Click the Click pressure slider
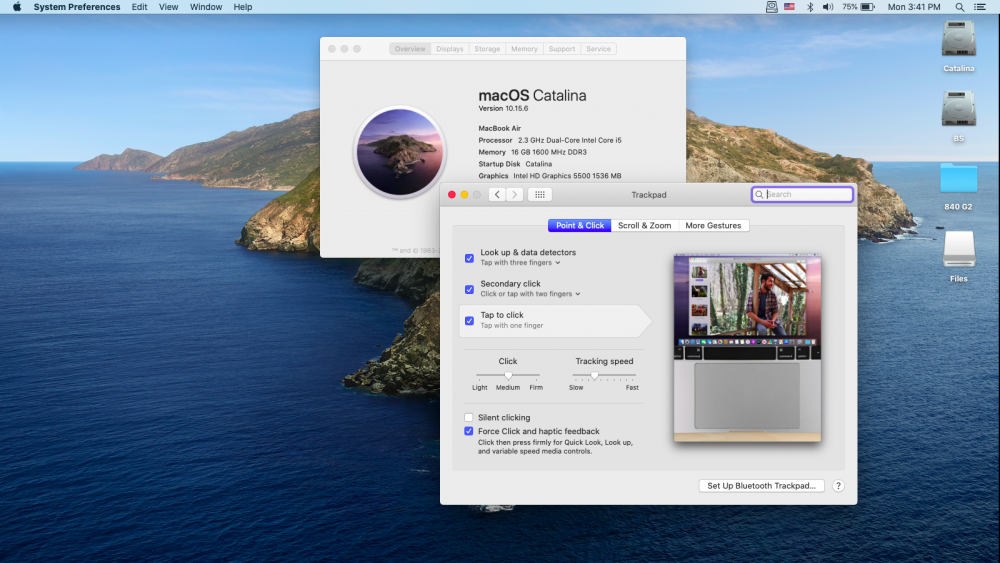Viewport: 1000px width, 563px height. tap(508, 376)
